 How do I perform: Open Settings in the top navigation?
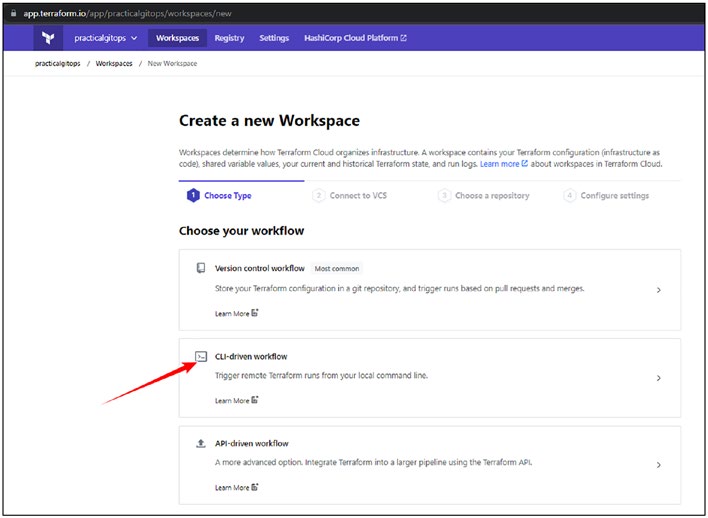click(274, 38)
